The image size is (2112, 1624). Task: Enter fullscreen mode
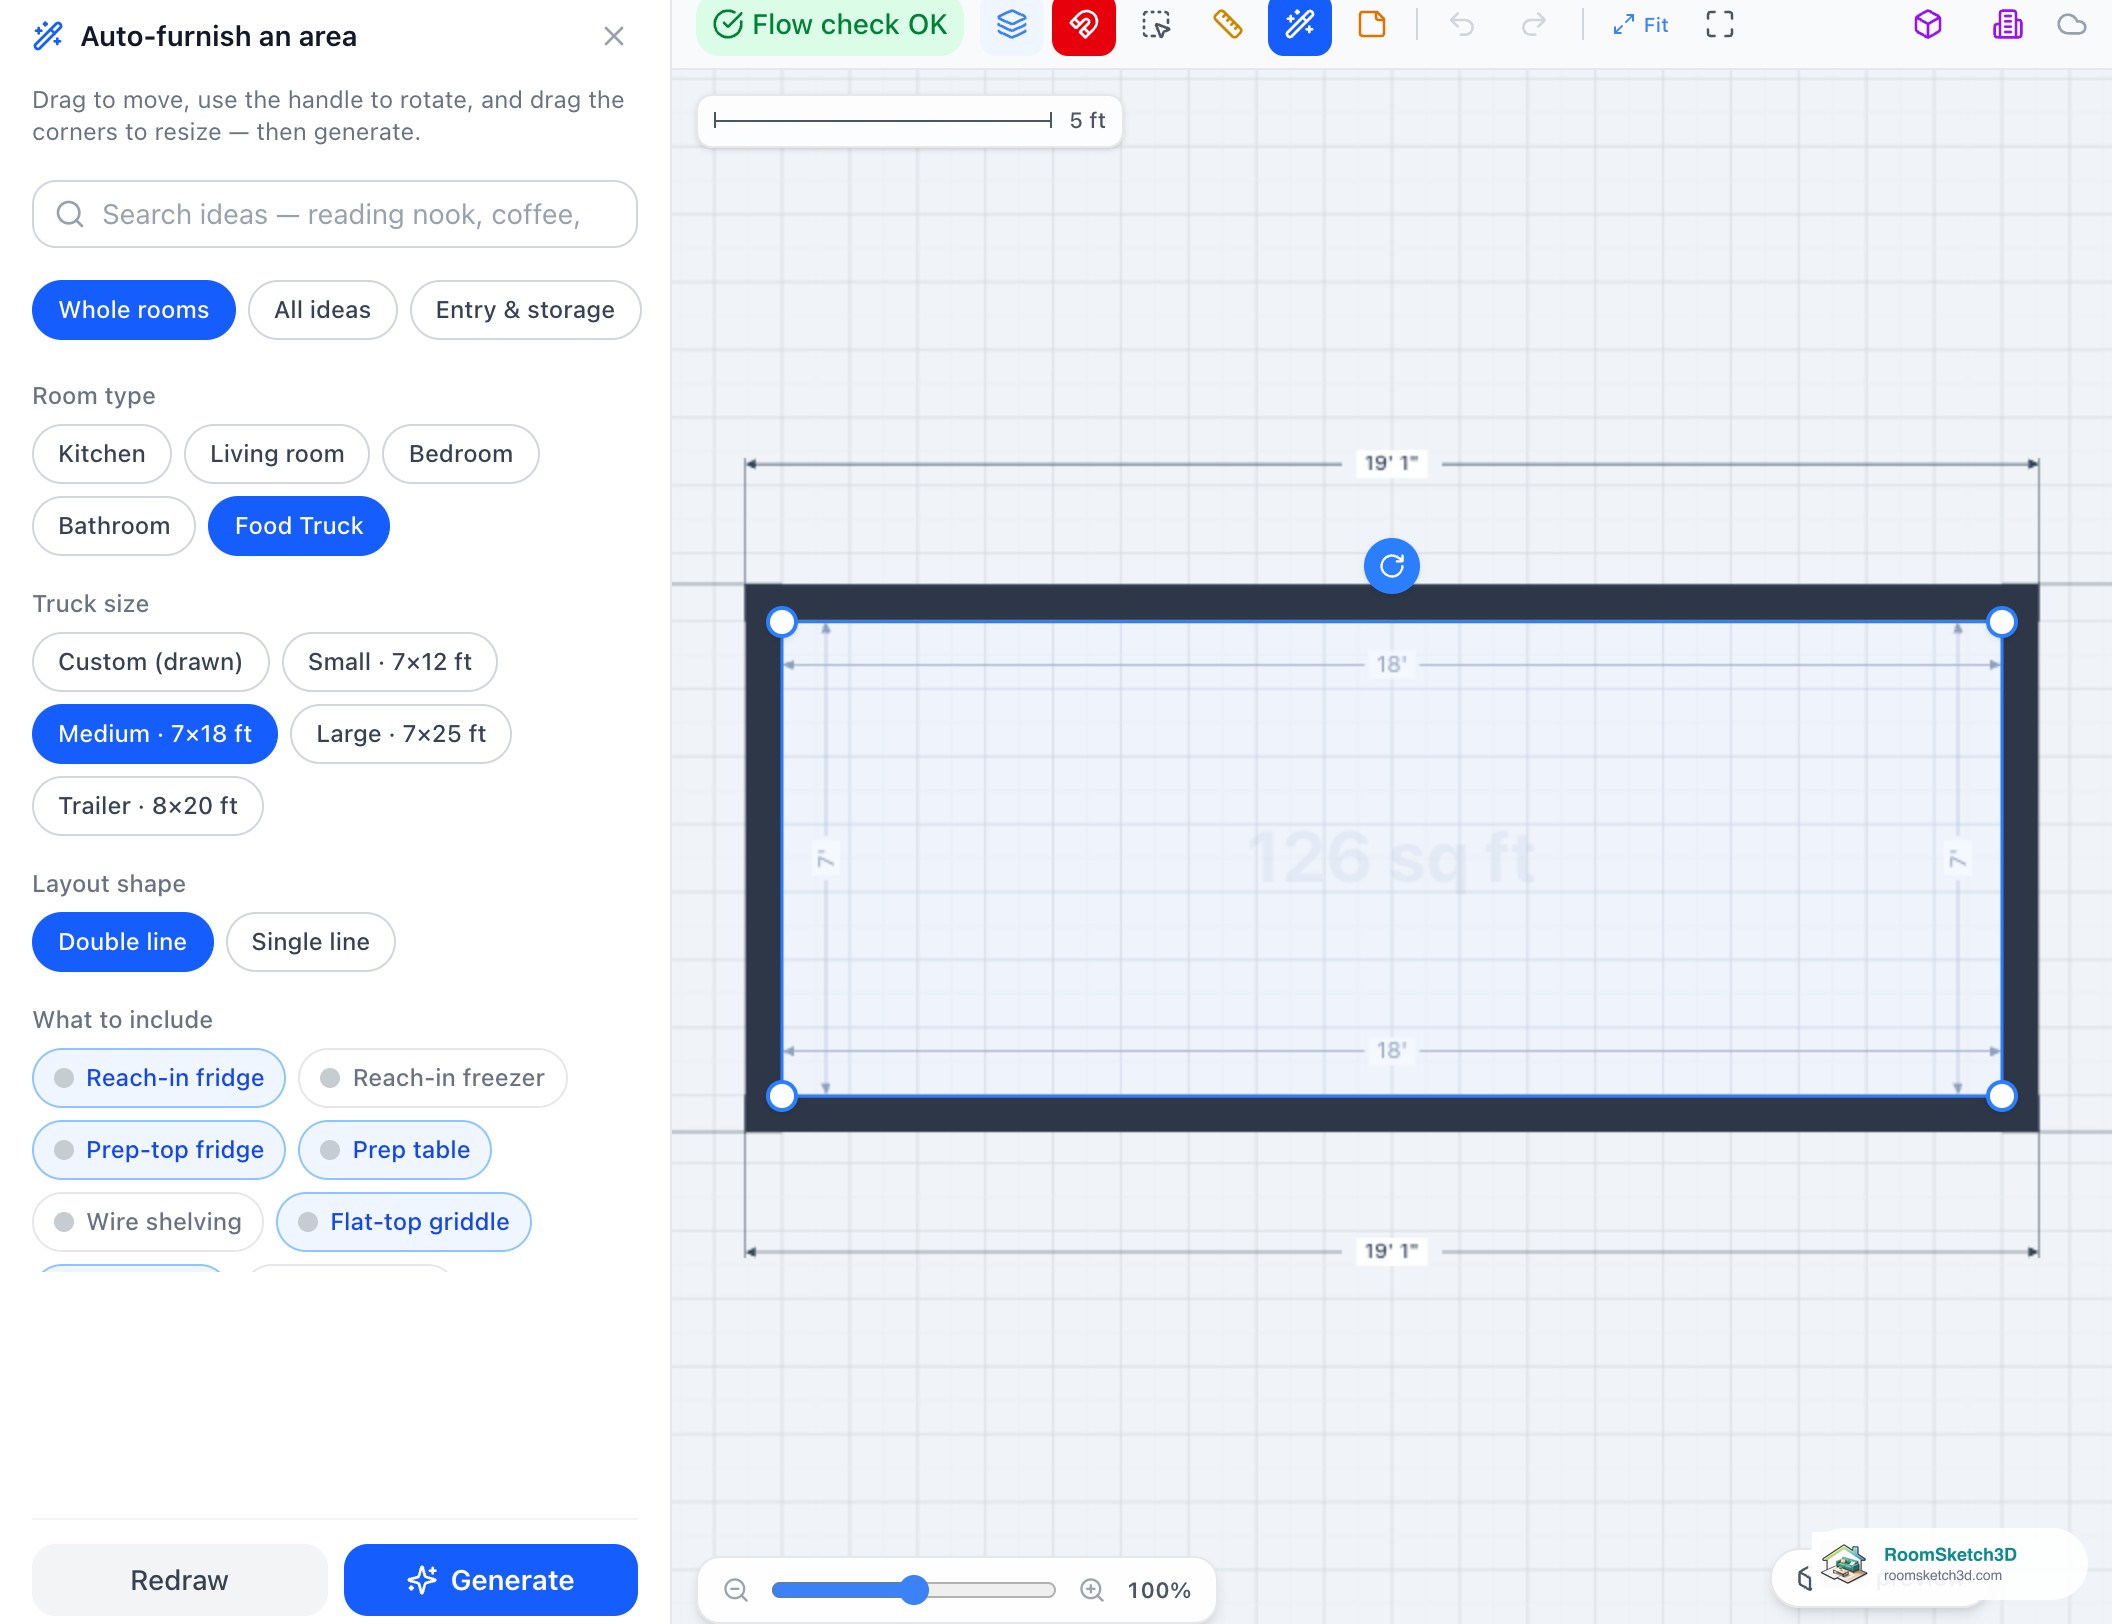coord(1720,25)
